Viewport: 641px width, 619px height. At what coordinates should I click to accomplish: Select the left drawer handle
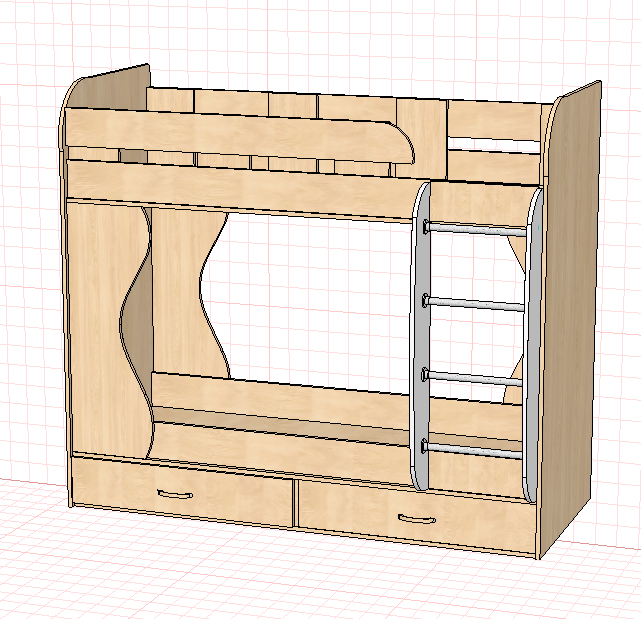click(175, 494)
